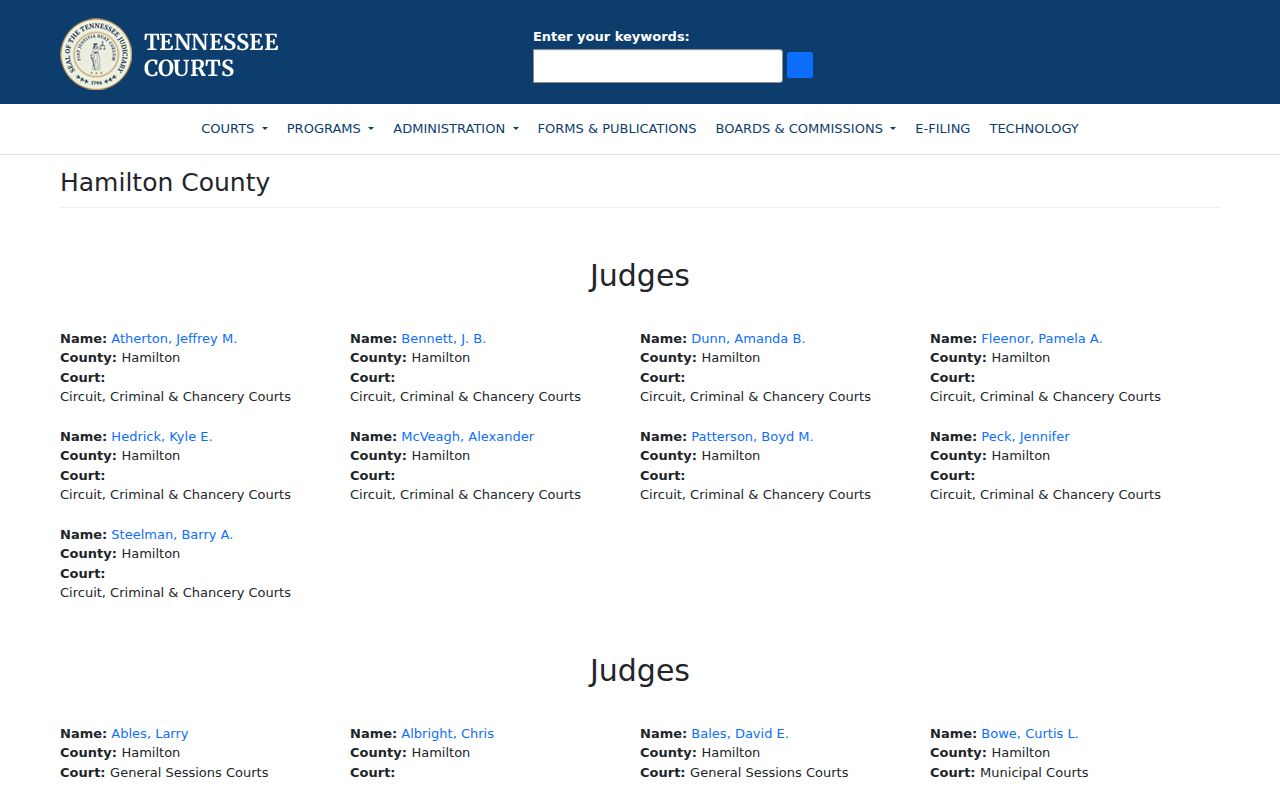Open judge McVeagh, Alexander profile
Image resolution: width=1280 pixels, height=800 pixels.
pyautogui.click(x=467, y=436)
